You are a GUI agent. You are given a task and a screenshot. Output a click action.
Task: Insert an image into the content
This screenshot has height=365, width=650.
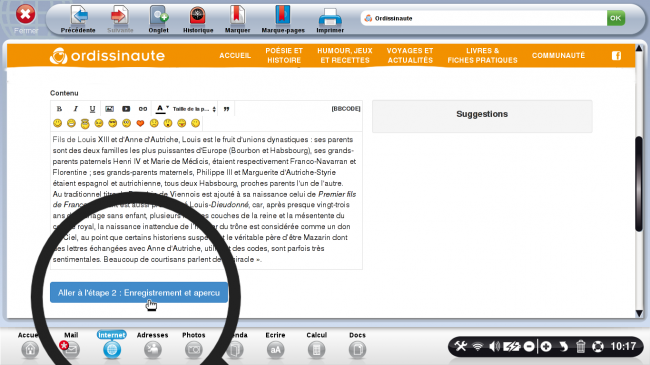(x=109, y=109)
